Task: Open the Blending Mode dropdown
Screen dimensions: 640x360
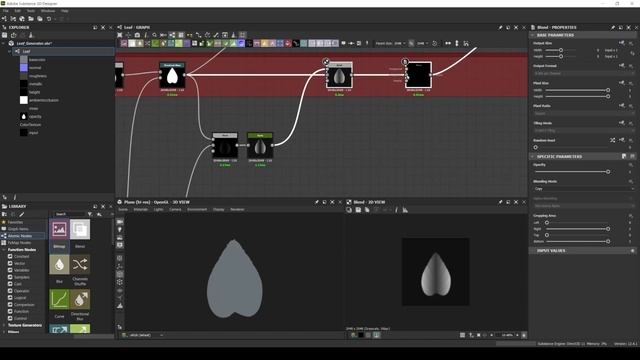Action: [x=584, y=189]
